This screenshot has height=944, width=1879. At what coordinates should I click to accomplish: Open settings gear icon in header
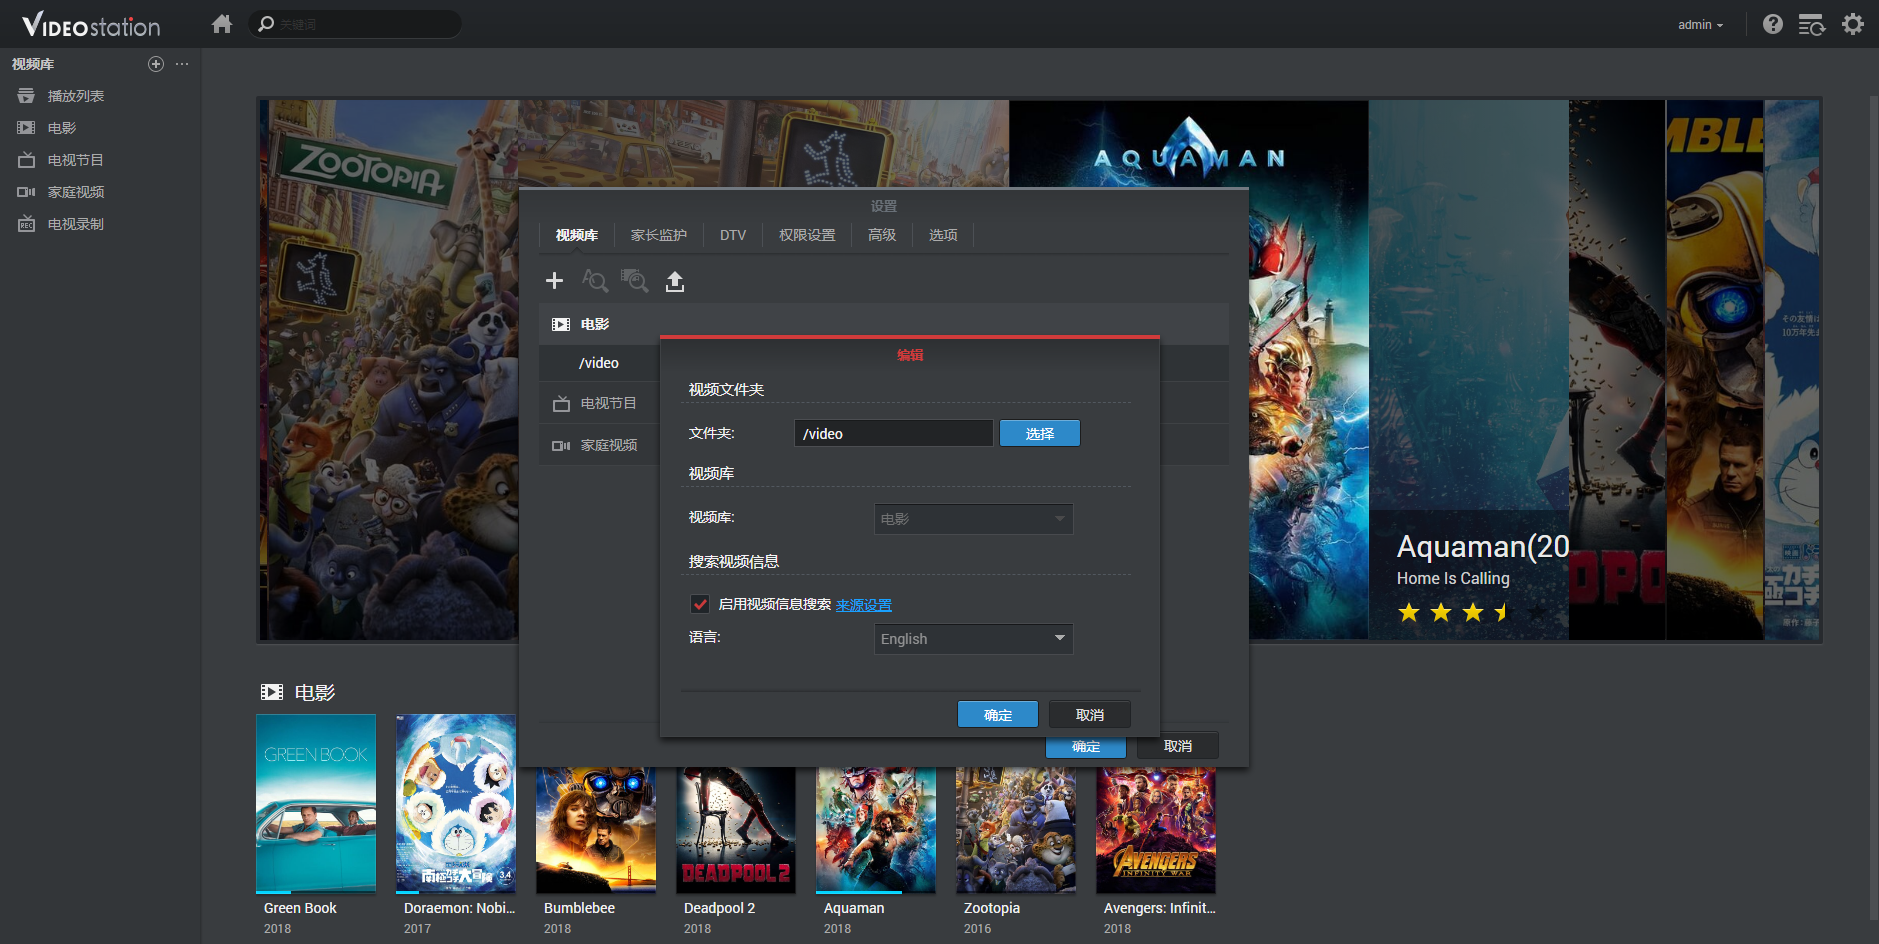click(1853, 24)
